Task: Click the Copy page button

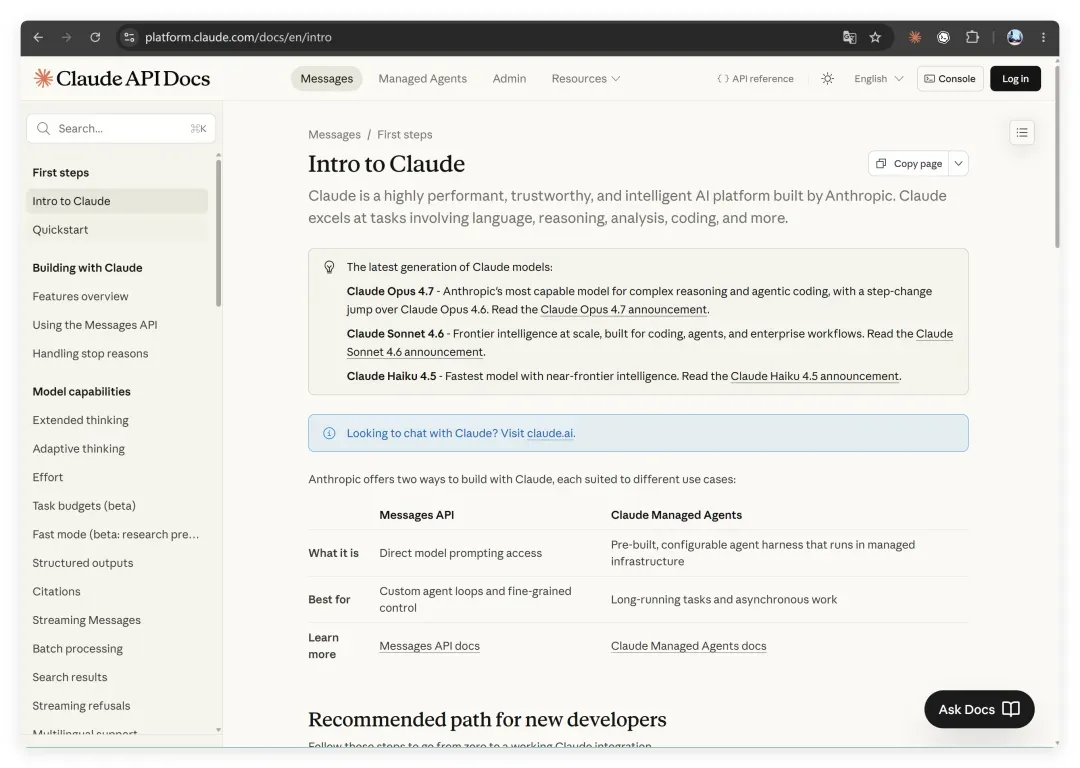Action: (x=908, y=163)
